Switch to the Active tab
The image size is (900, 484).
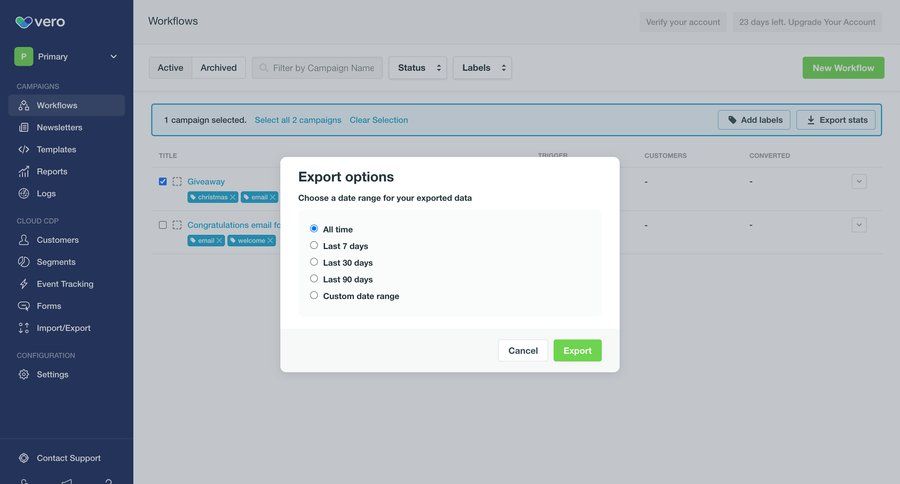click(170, 68)
